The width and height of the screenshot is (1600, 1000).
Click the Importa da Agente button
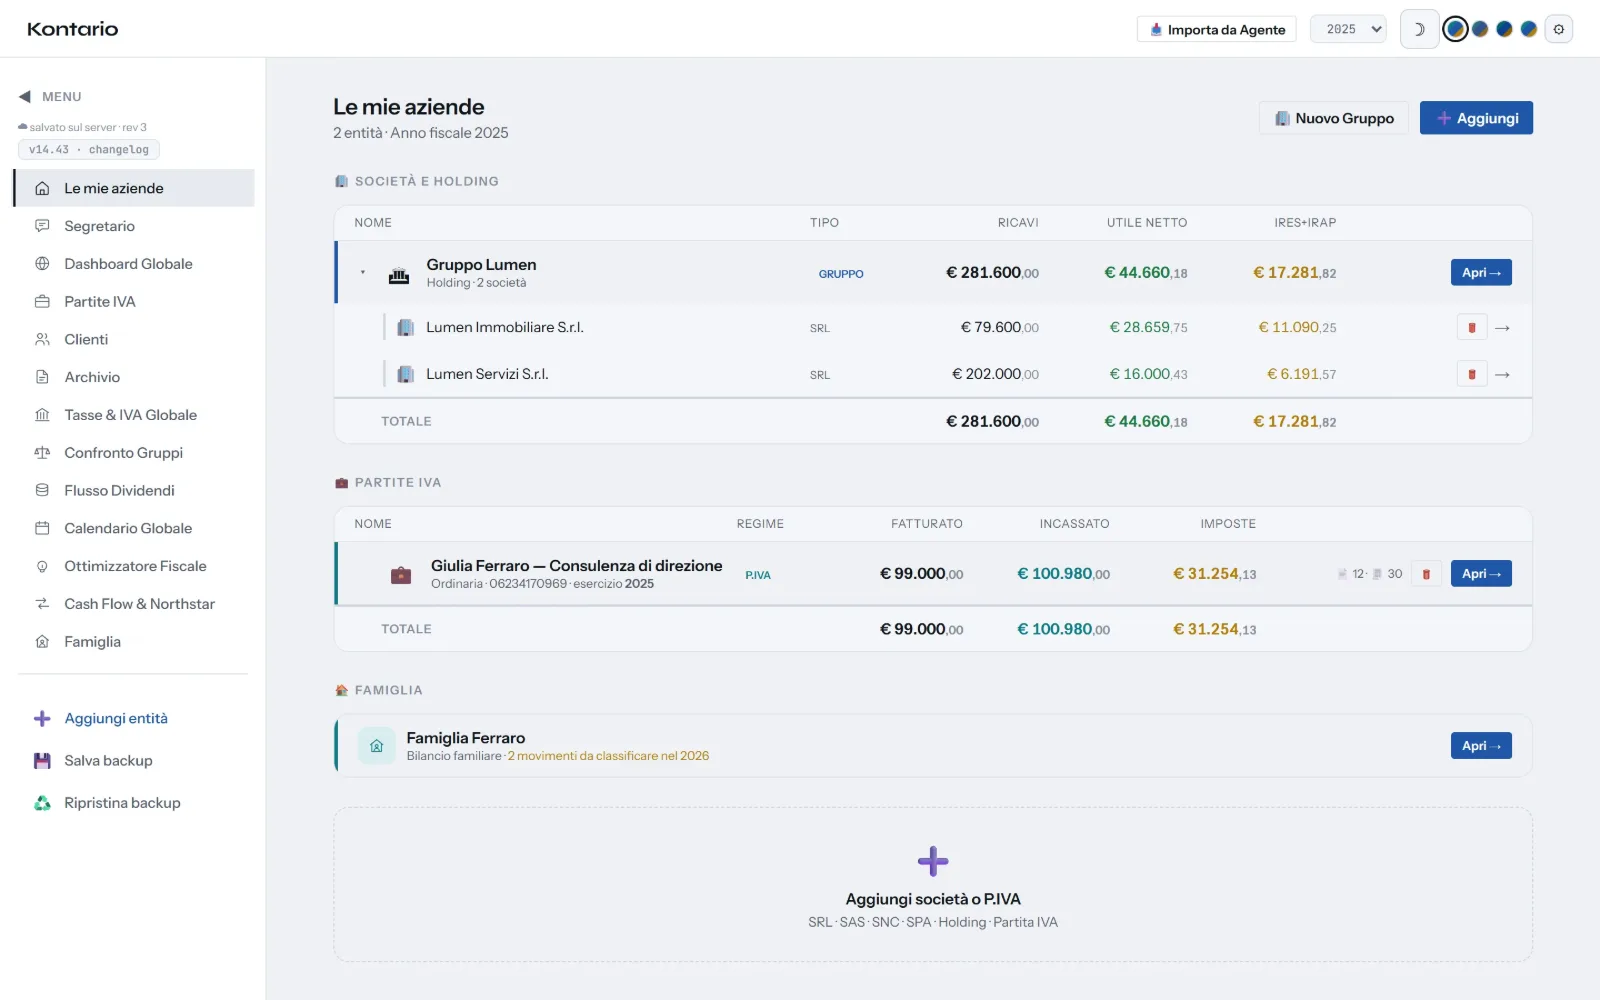tap(1217, 30)
